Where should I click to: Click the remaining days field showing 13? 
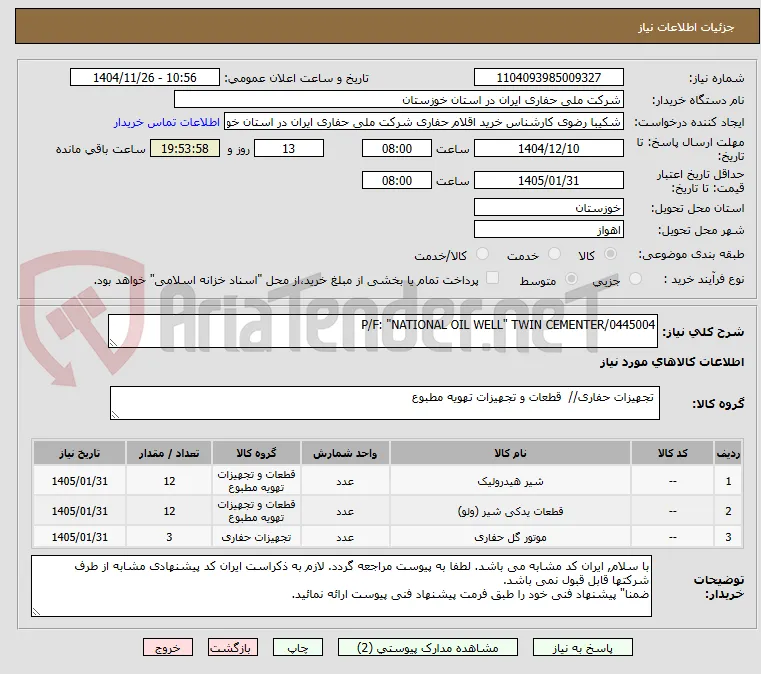point(289,148)
